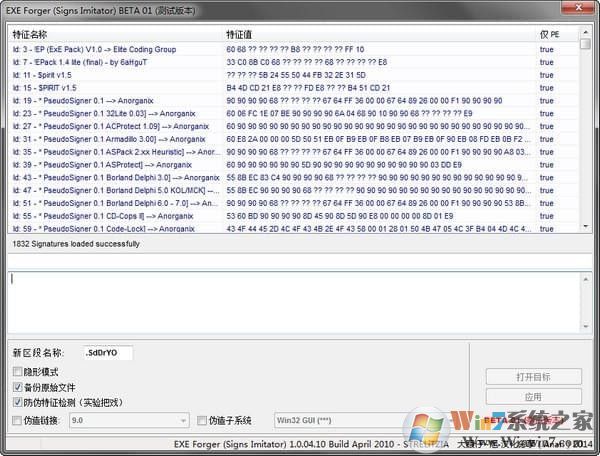Screen dimensions: 600x456
Task: Click signature value starting 60 06 FC 1E 07 BE
Action: [349, 114]
